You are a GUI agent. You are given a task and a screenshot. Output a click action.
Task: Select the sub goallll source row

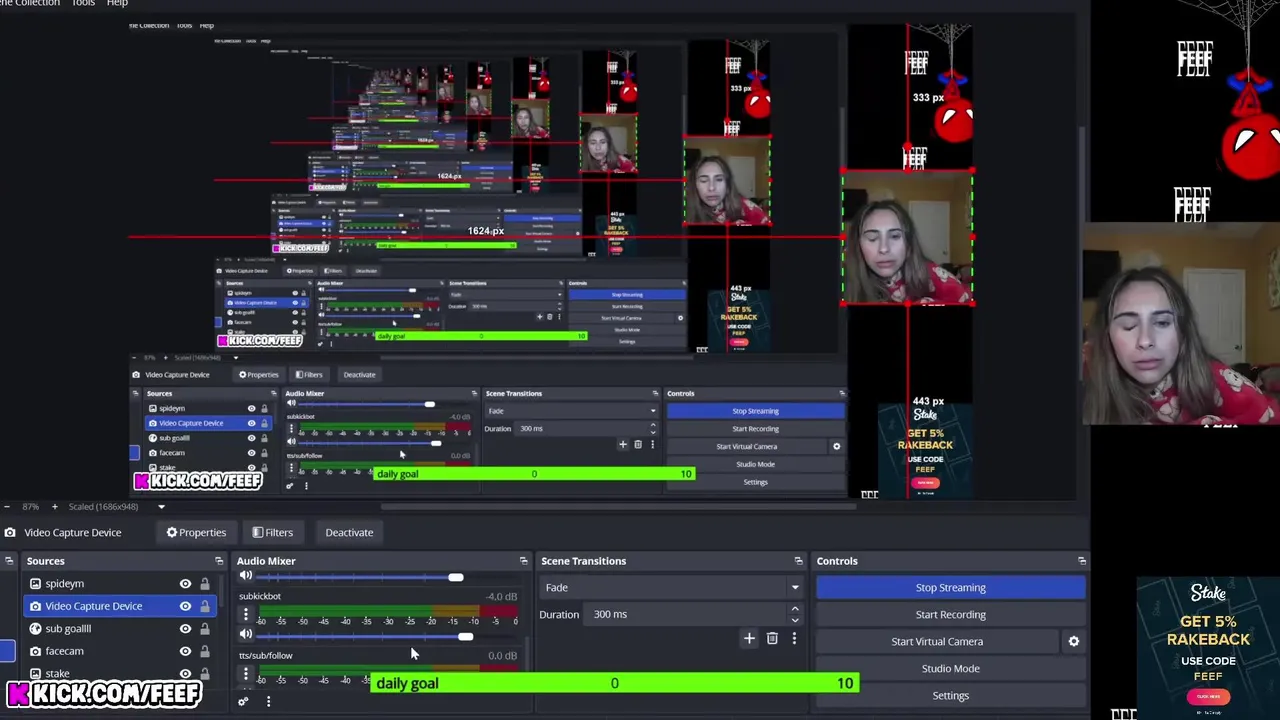(x=120, y=629)
